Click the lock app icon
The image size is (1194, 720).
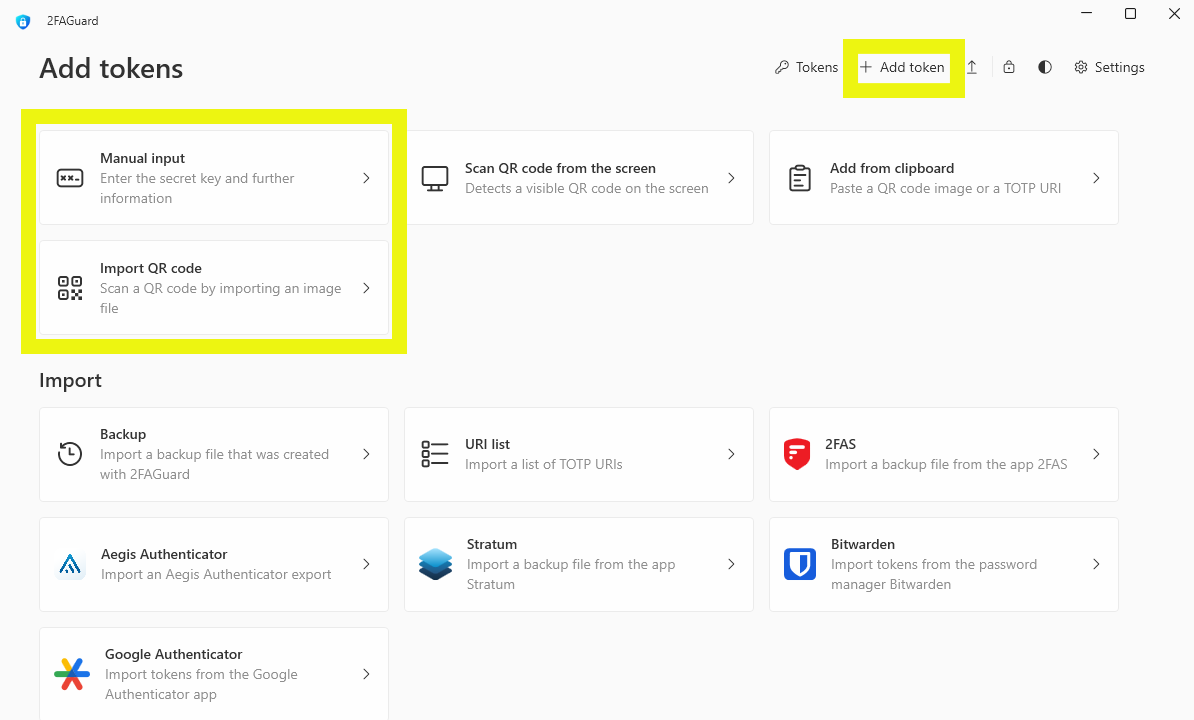point(1009,67)
